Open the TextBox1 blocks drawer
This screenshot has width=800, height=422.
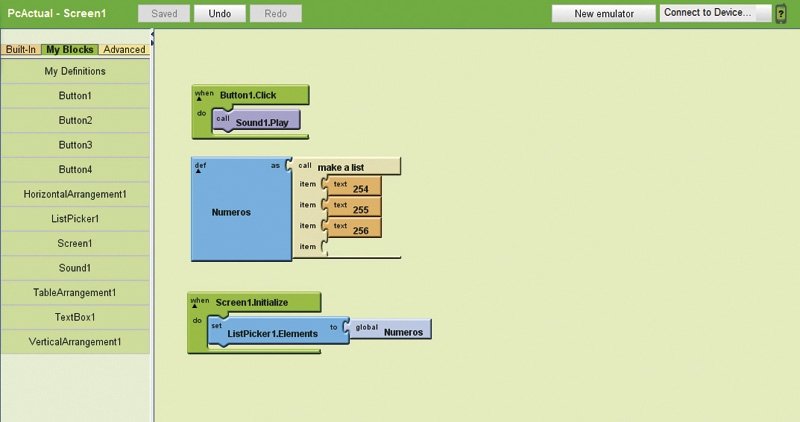coord(75,317)
